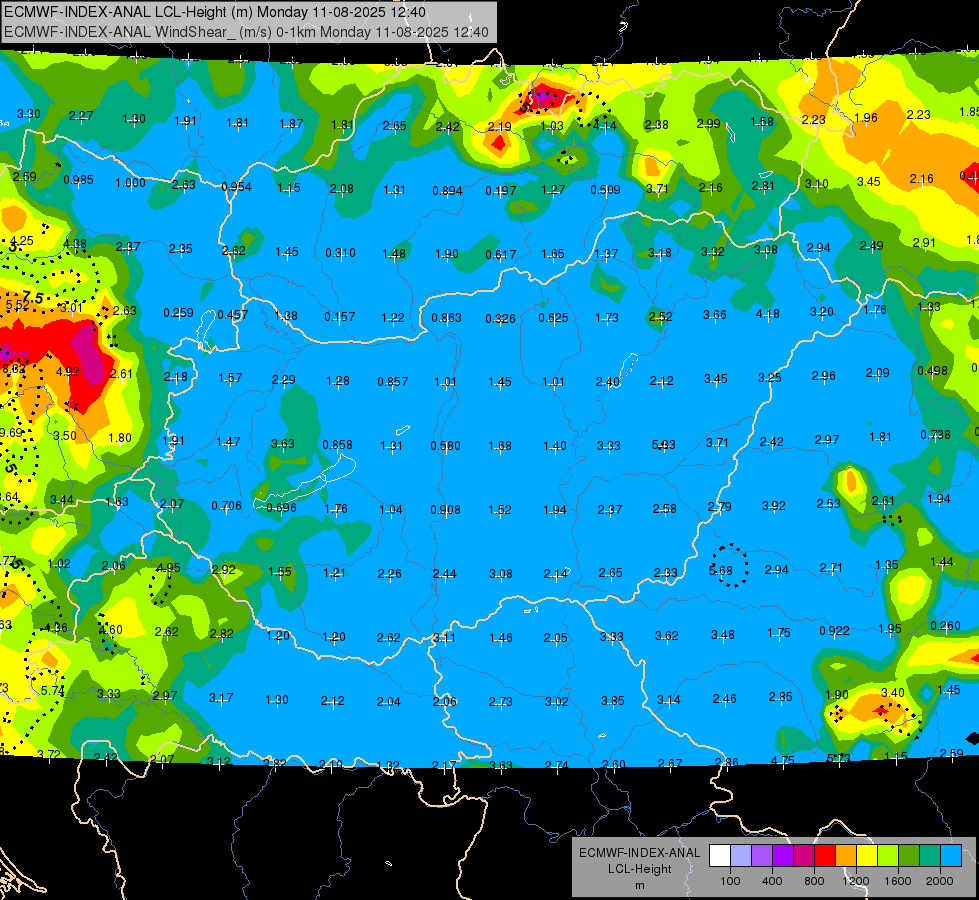Click the red legend swatch
Viewport: 979px width, 900px height.
click(825, 855)
